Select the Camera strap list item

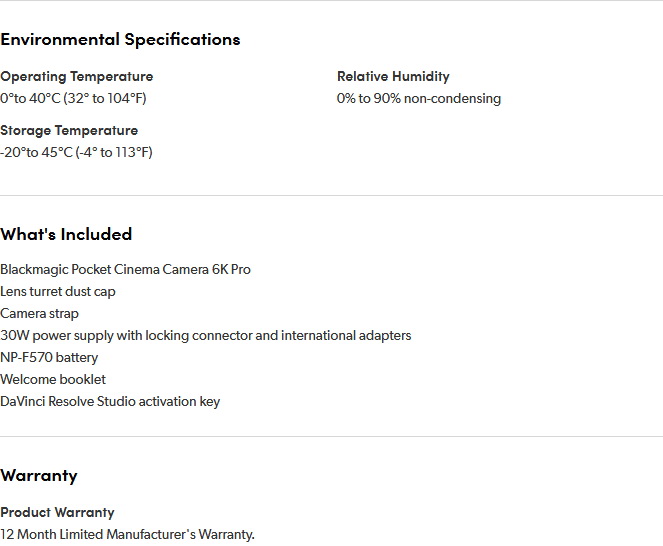39,313
